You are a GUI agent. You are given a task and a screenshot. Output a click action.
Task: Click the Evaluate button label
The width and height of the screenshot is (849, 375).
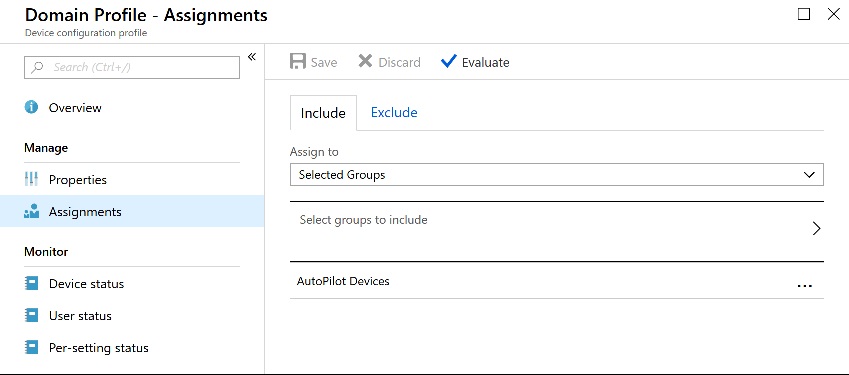485,63
